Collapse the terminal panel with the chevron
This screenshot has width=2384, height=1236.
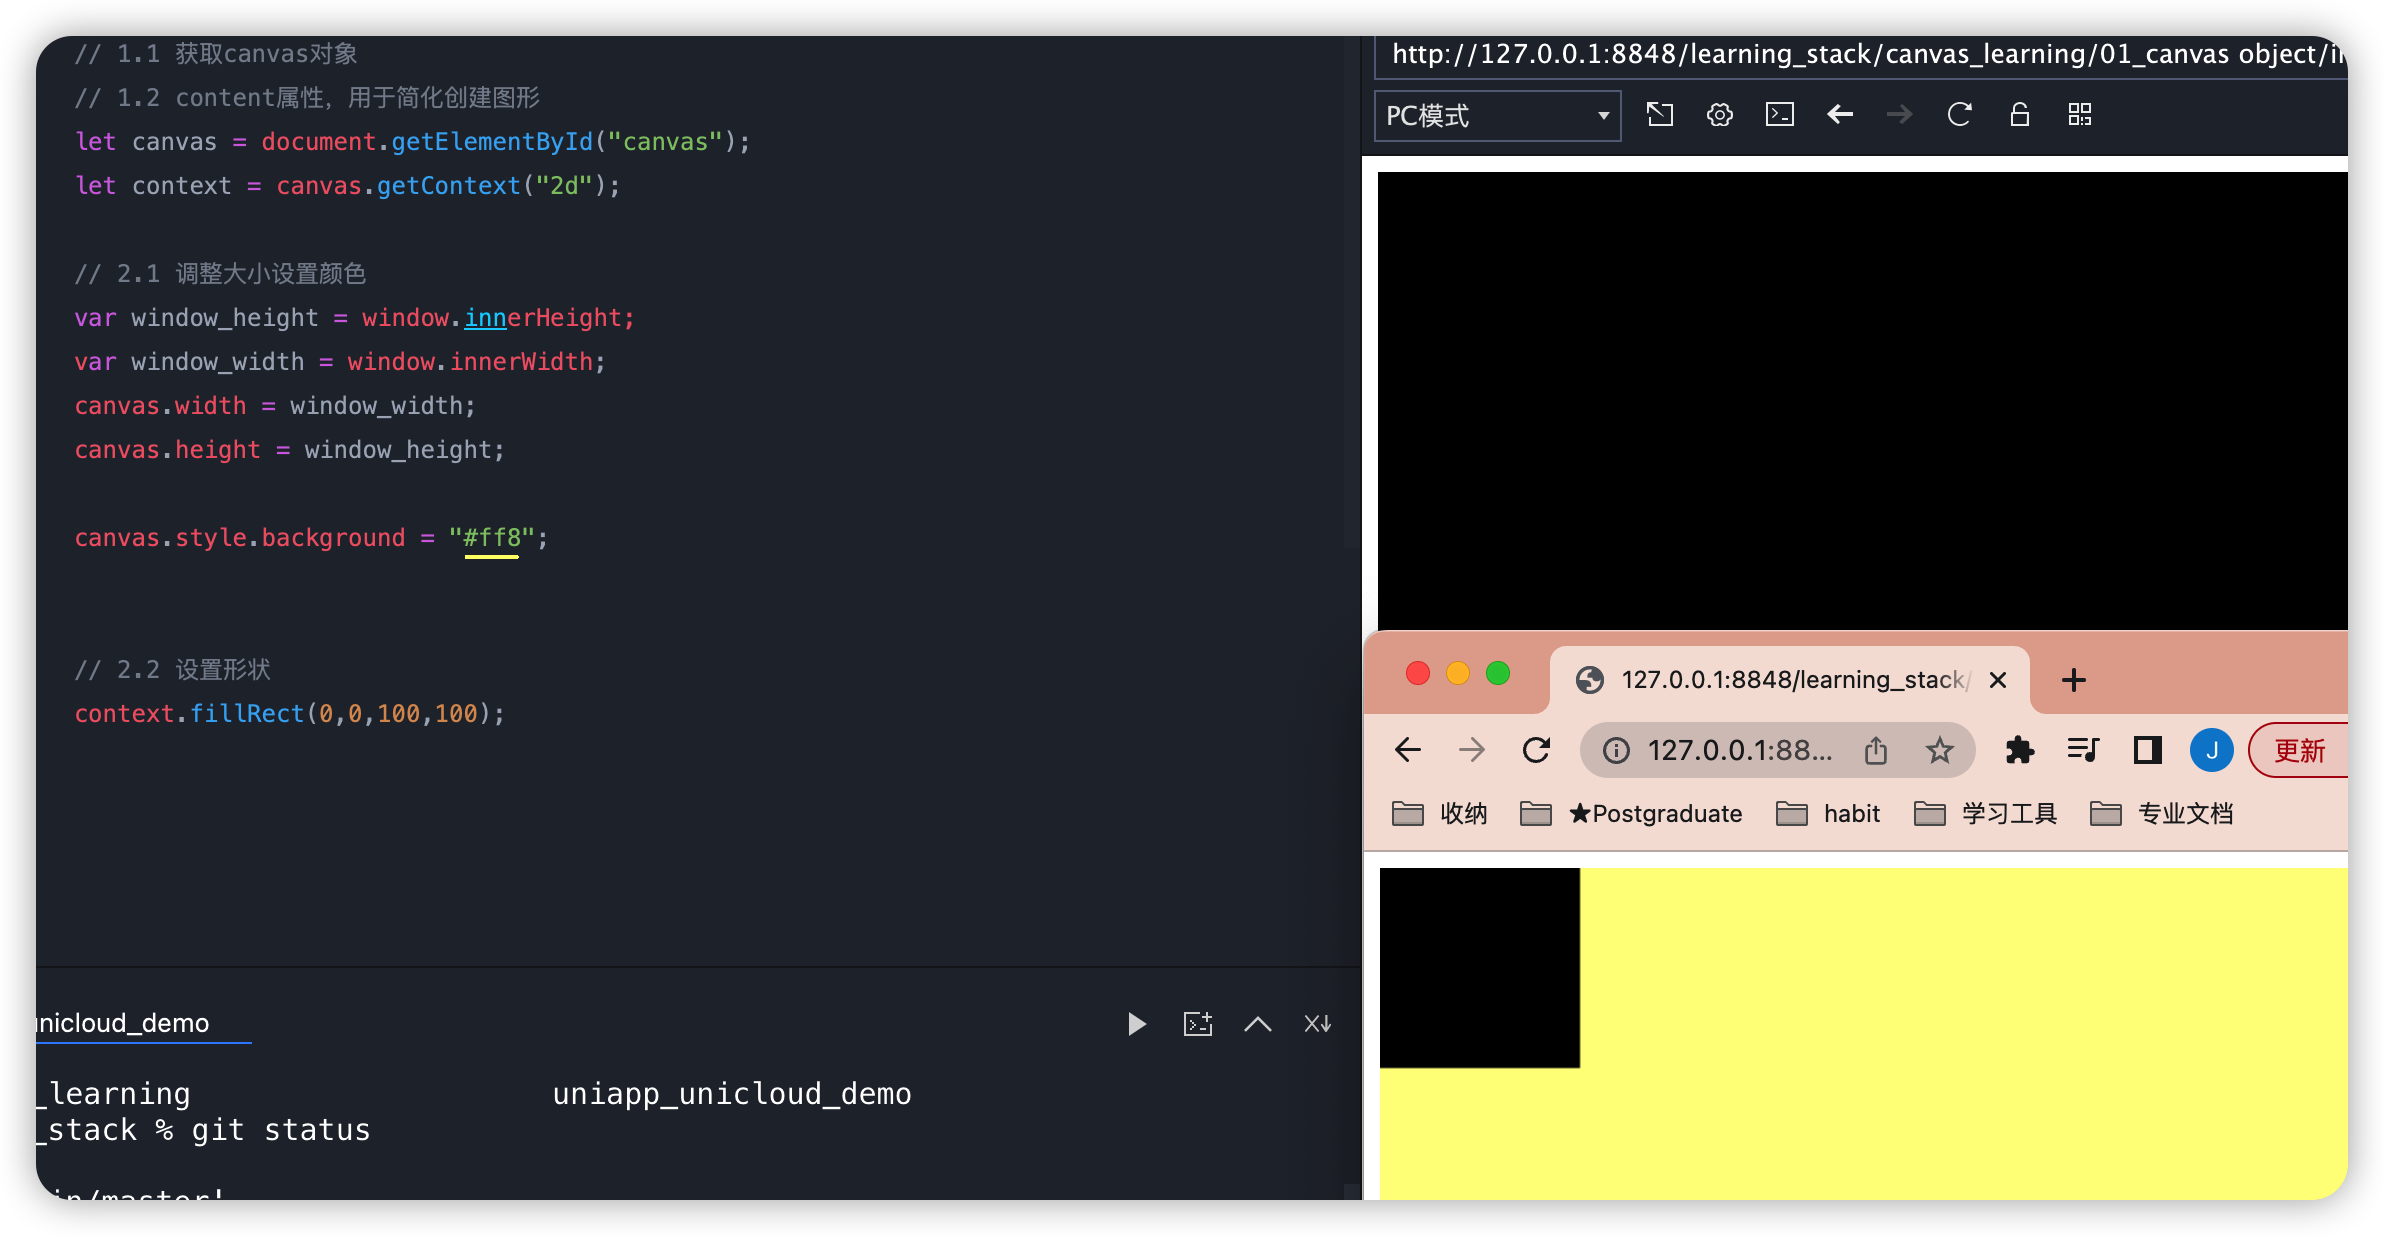pyautogui.click(x=1257, y=1024)
